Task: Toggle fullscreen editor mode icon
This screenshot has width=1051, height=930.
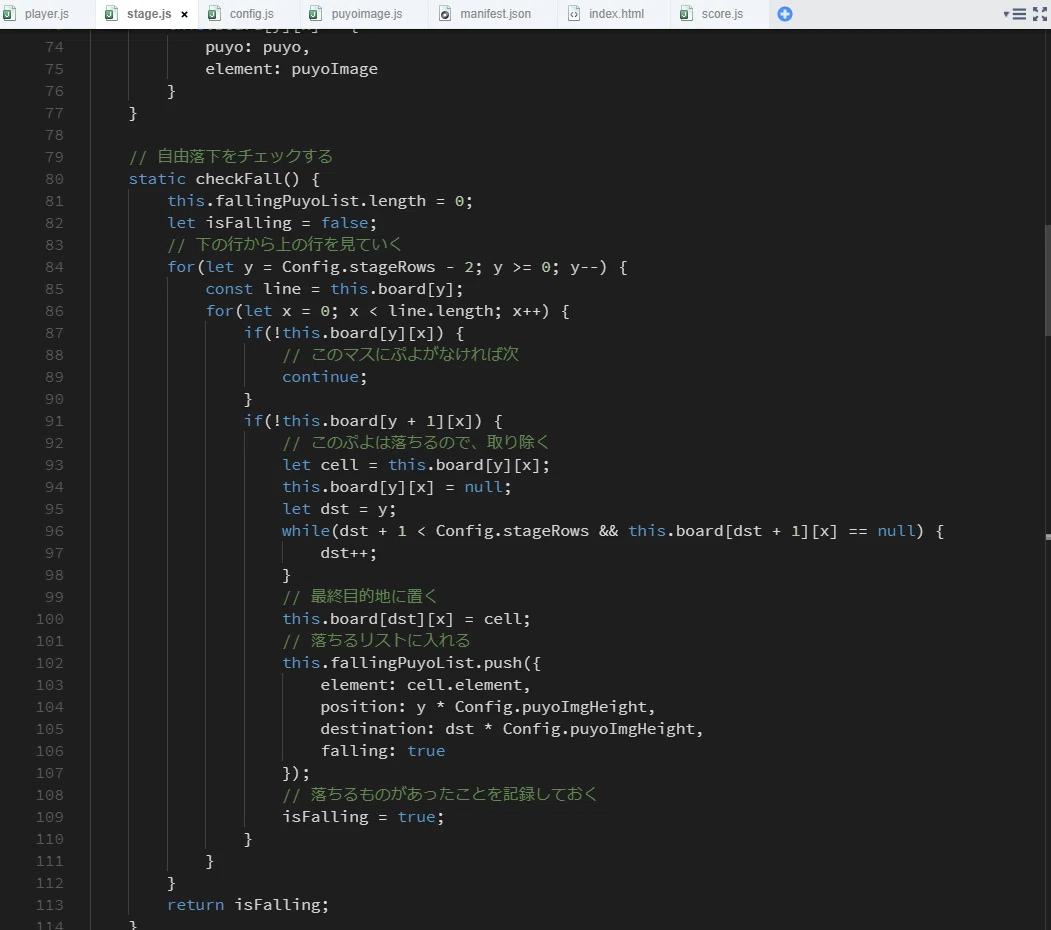Action: [1040, 14]
